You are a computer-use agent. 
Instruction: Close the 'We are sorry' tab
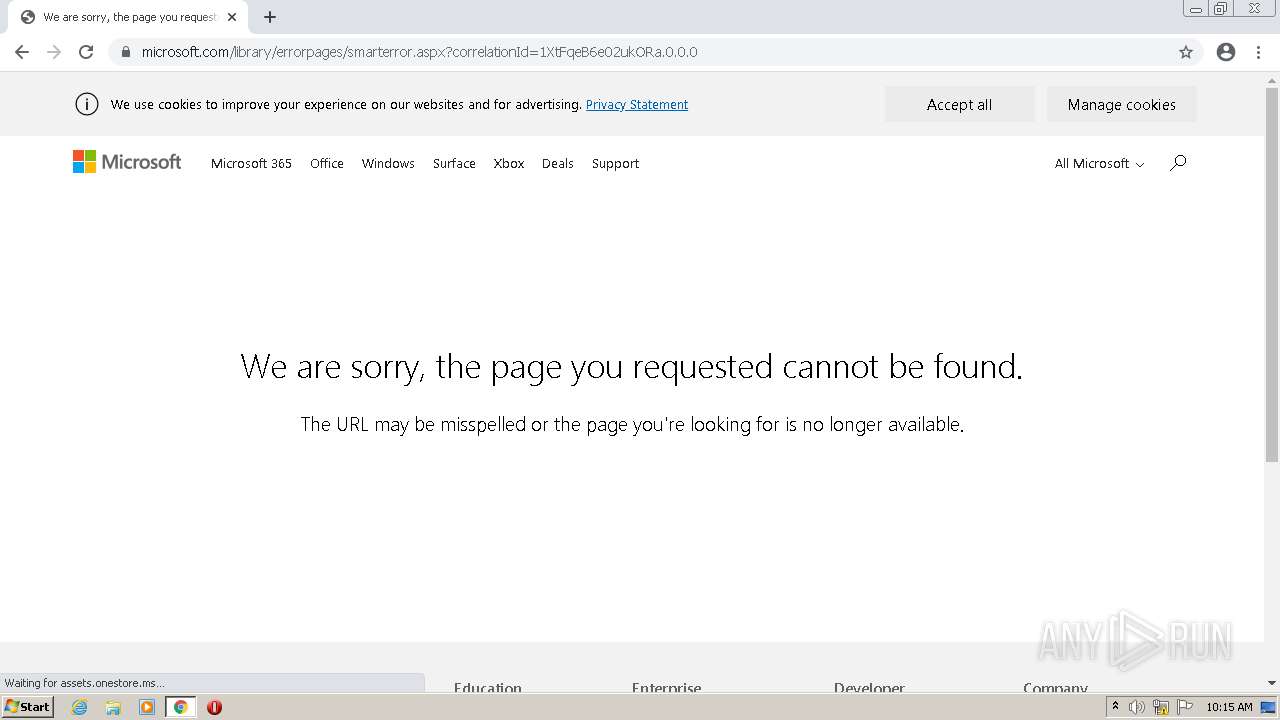[232, 17]
